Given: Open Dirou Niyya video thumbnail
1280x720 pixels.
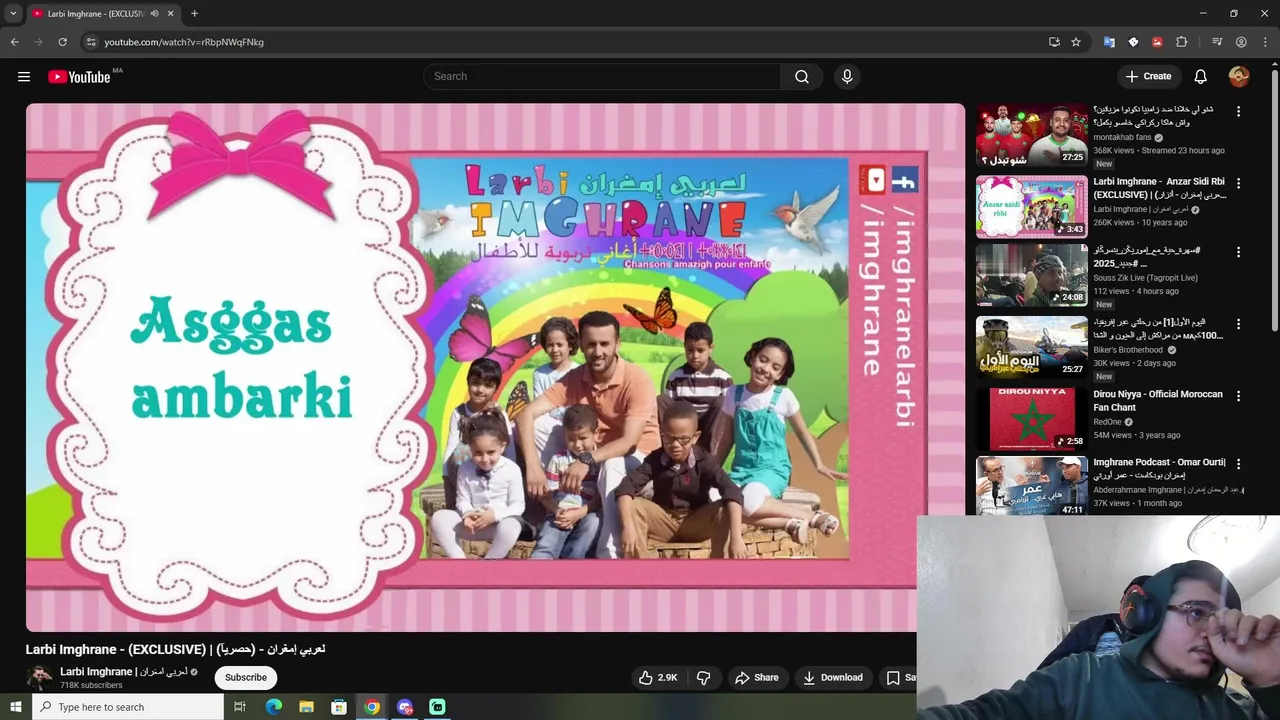Looking at the screenshot, I should 1031,419.
